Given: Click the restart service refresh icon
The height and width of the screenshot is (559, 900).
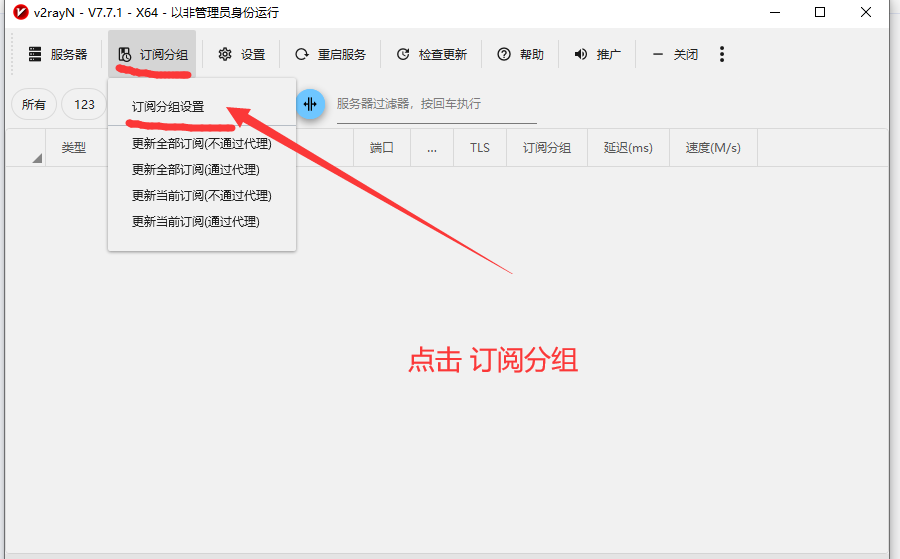Looking at the screenshot, I should [301, 54].
